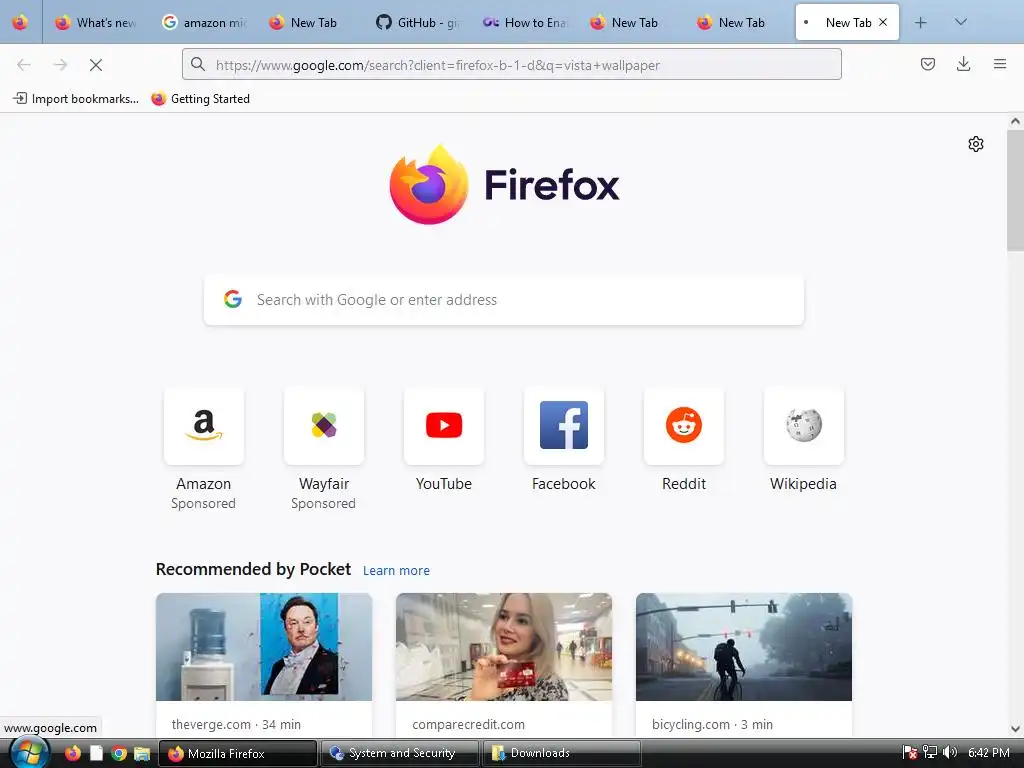Open the theverge.com Pocket story thumbnail
The height and width of the screenshot is (768, 1024).
click(264, 647)
